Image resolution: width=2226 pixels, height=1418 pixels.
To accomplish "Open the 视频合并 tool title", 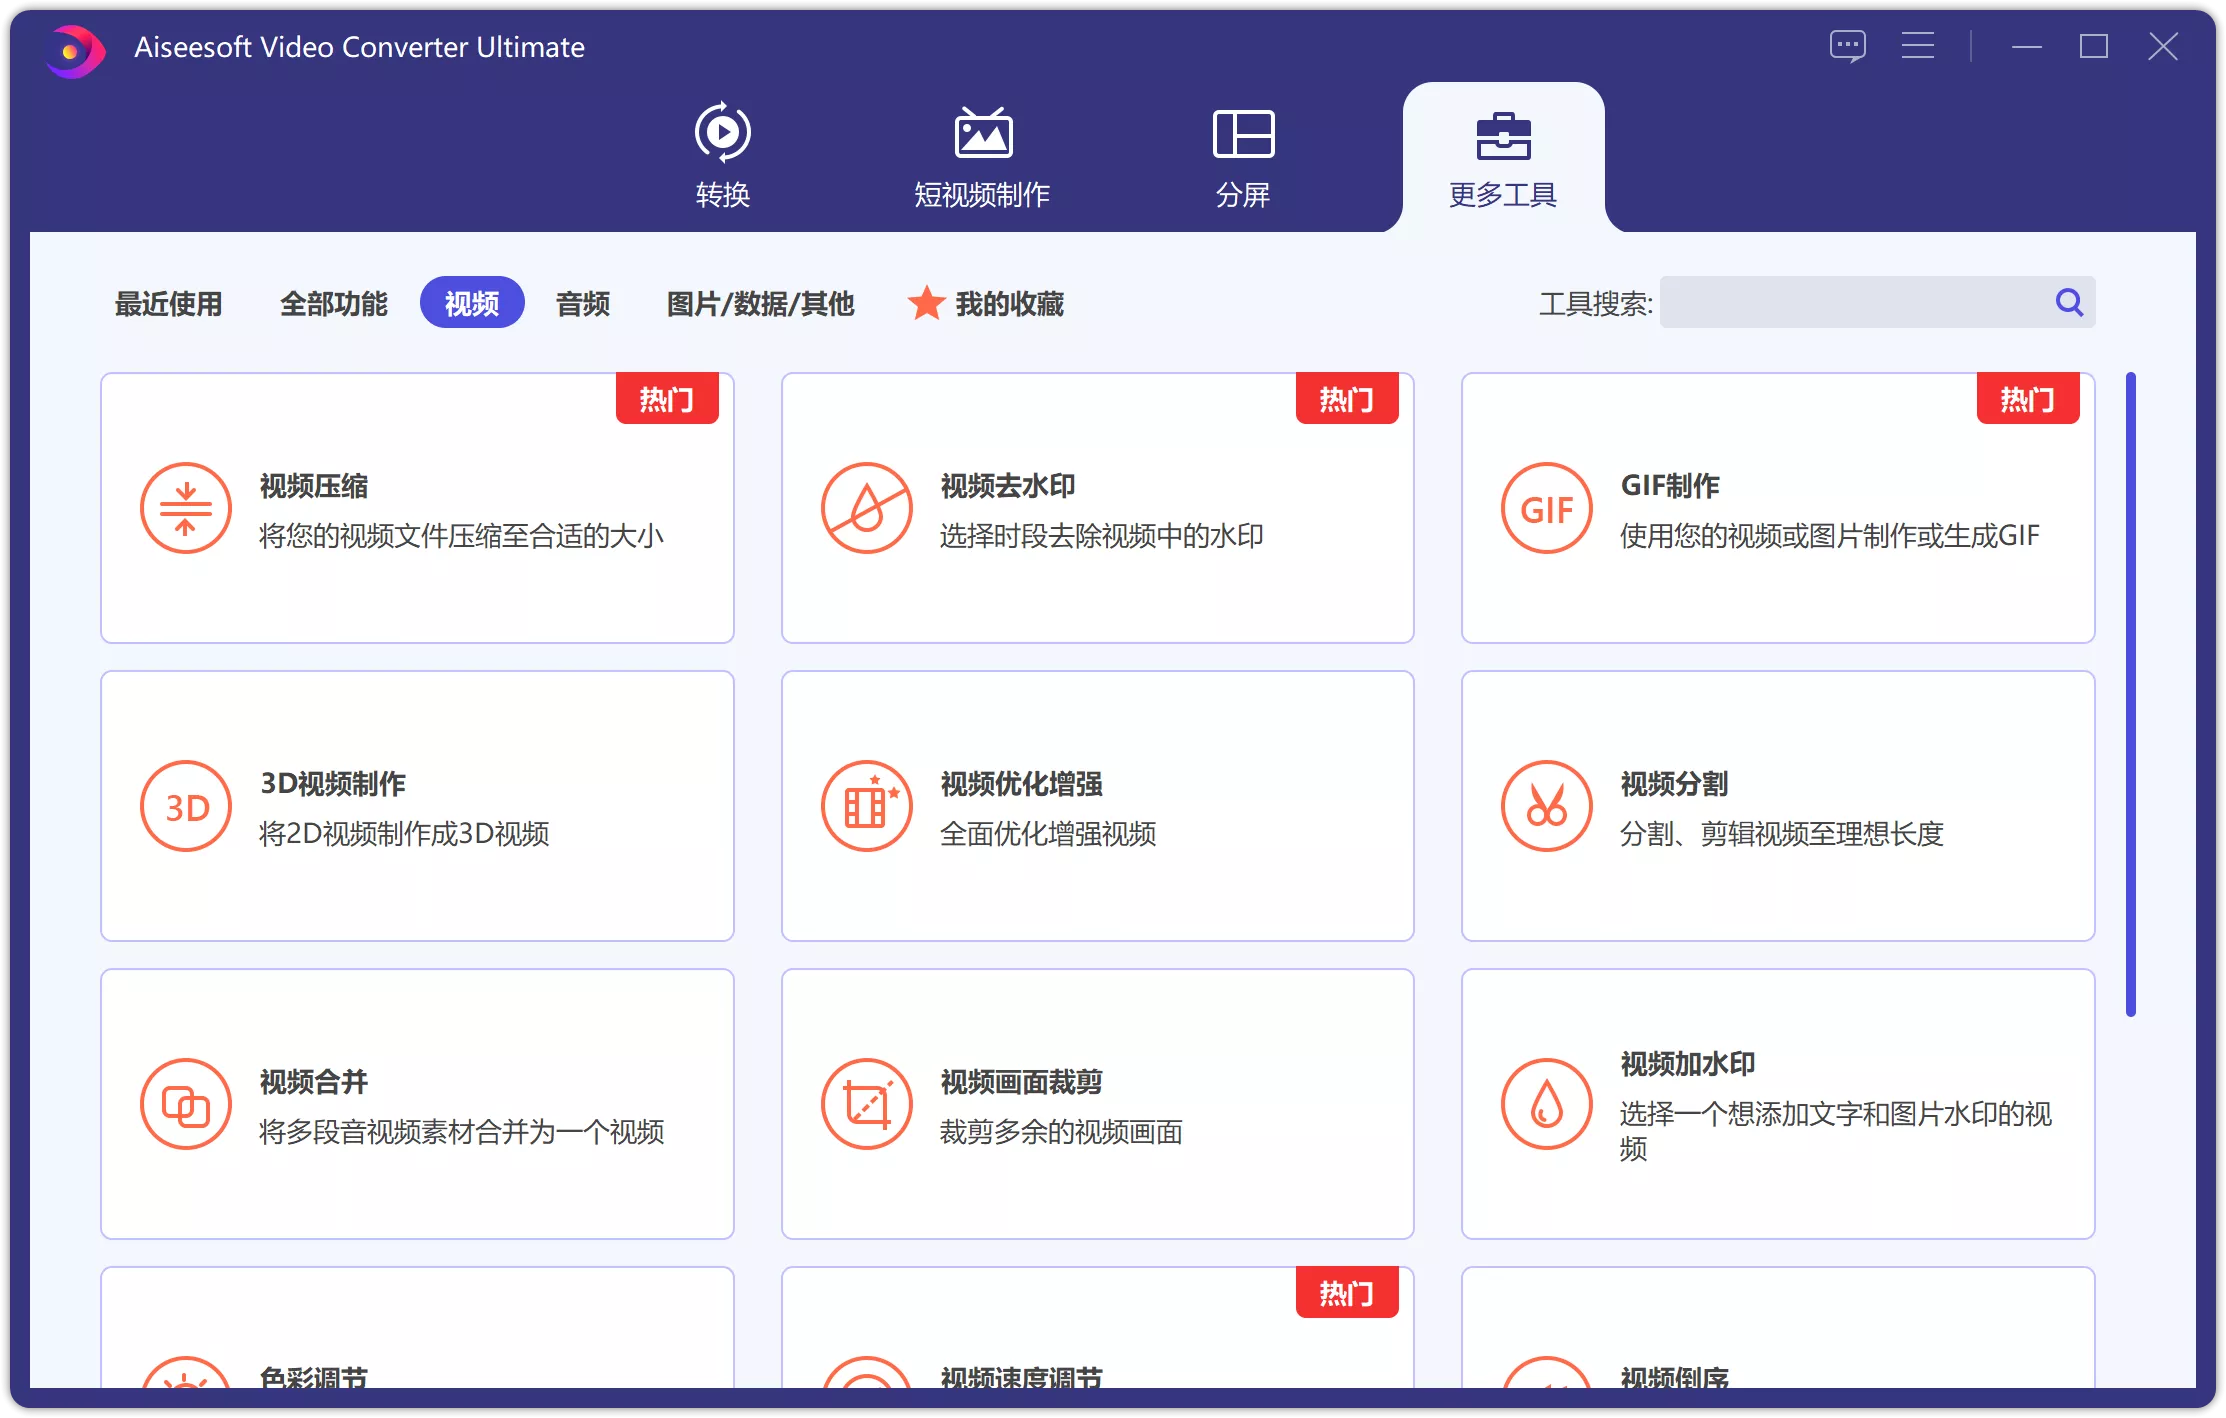I will [x=314, y=1082].
